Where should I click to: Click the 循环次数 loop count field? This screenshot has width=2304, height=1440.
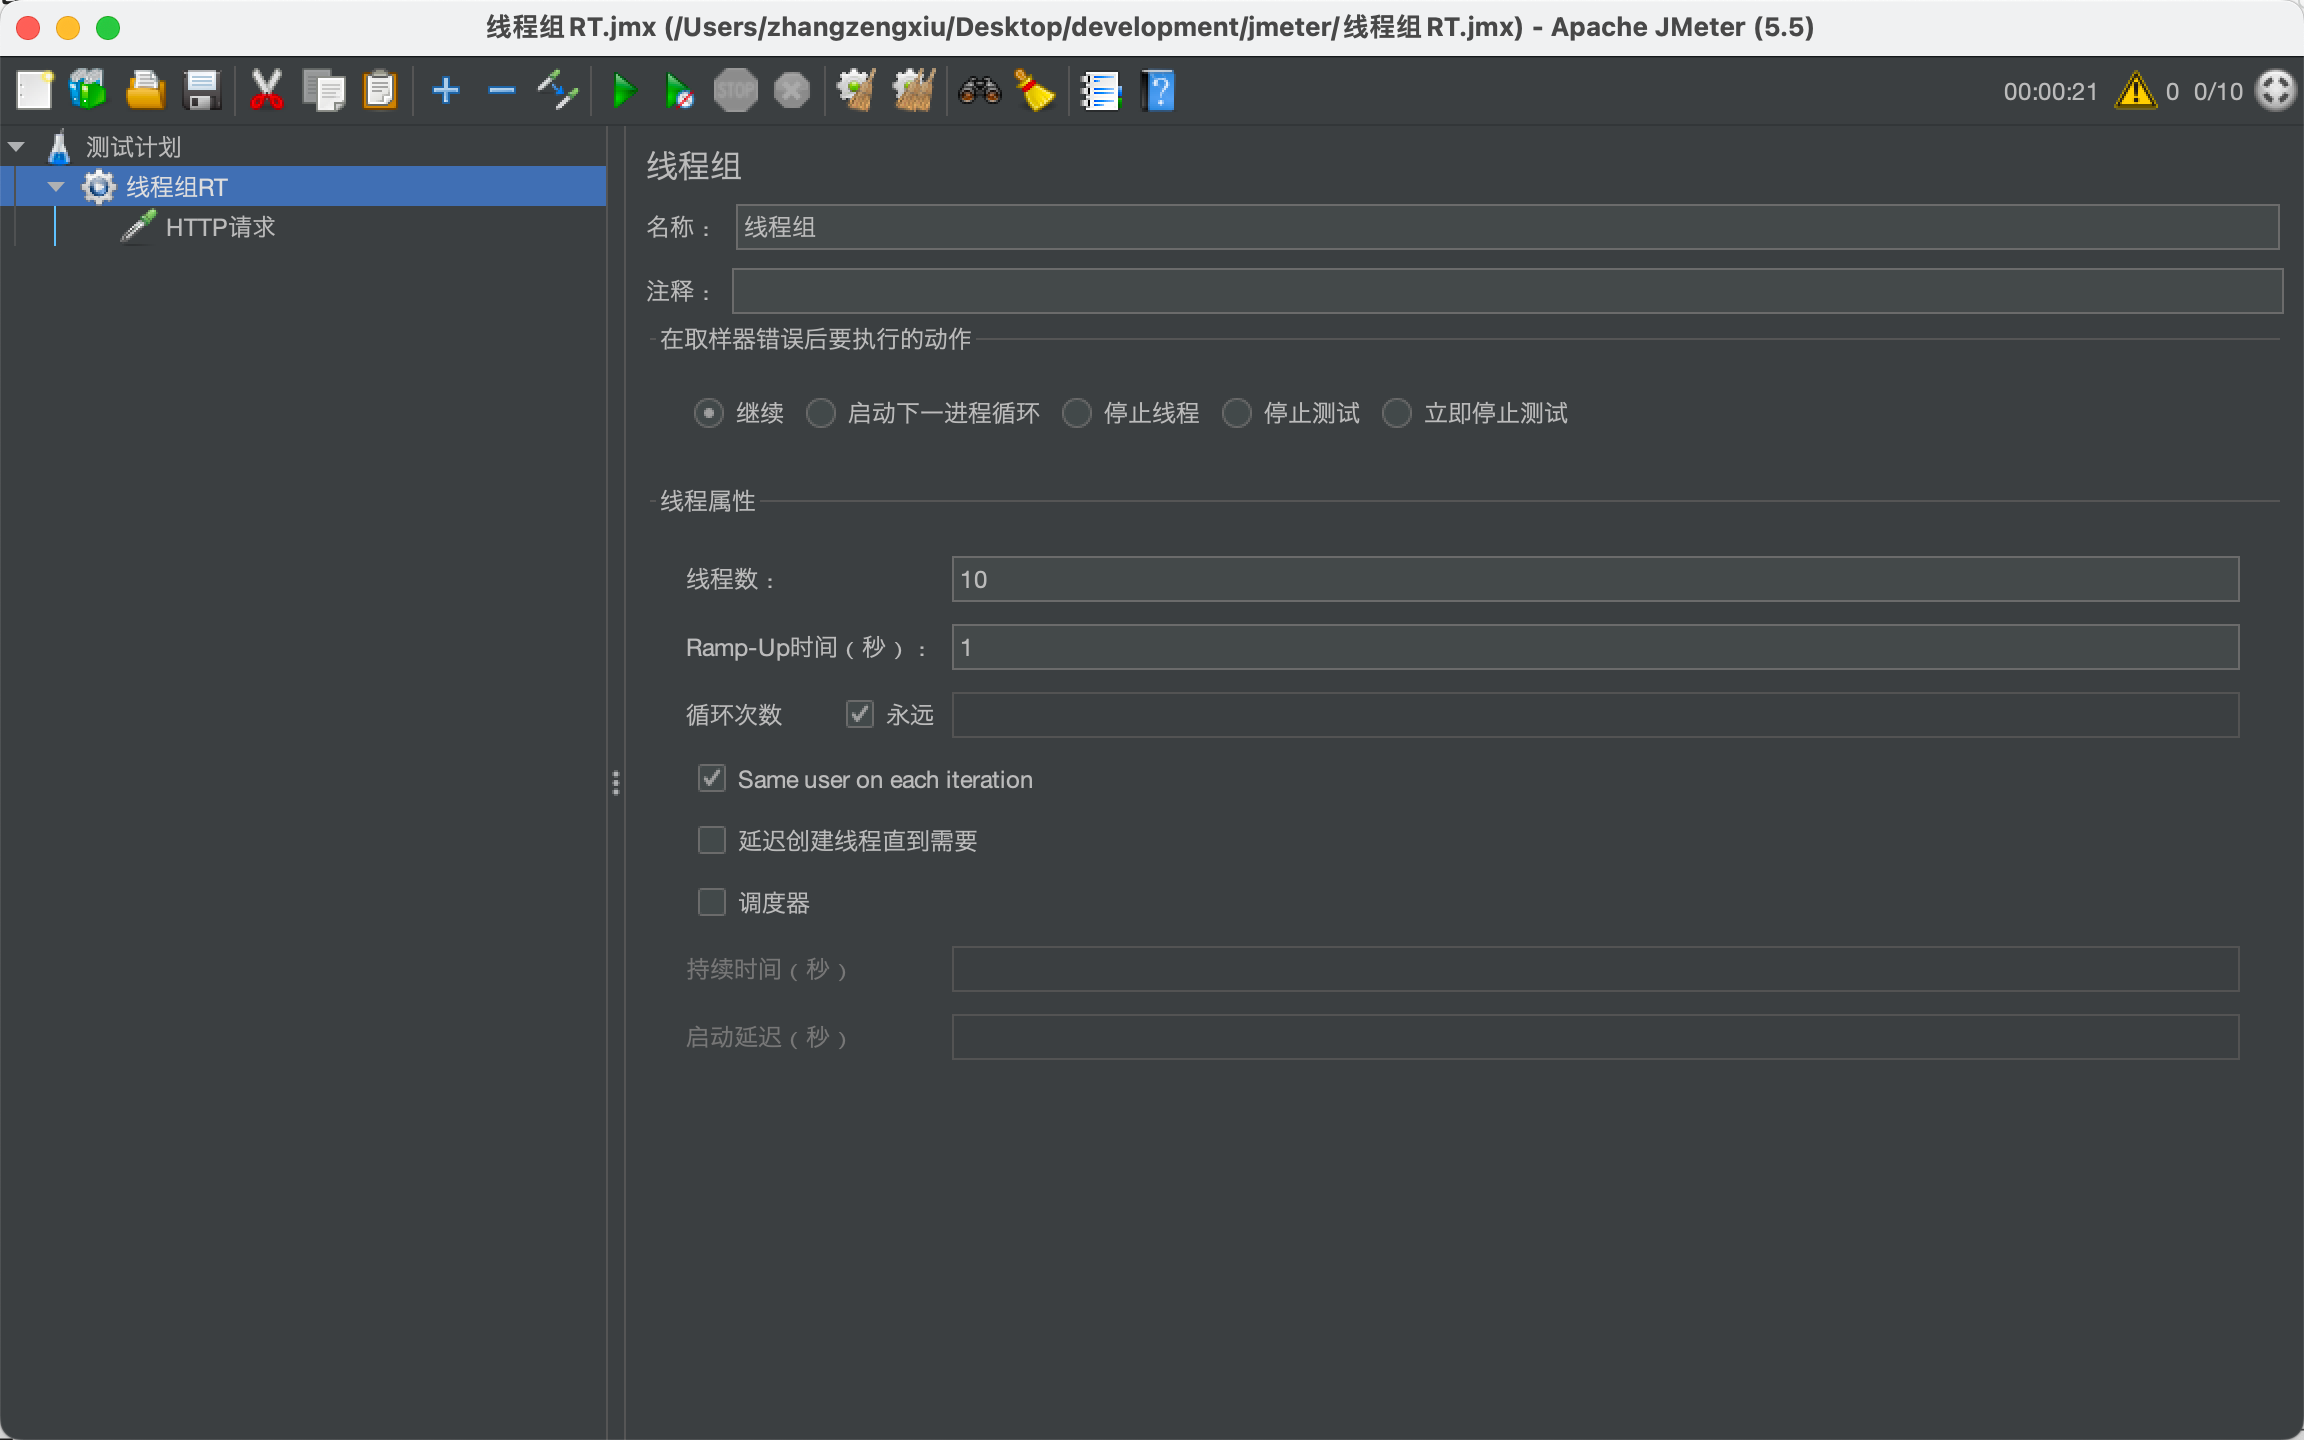click(1595, 715)
